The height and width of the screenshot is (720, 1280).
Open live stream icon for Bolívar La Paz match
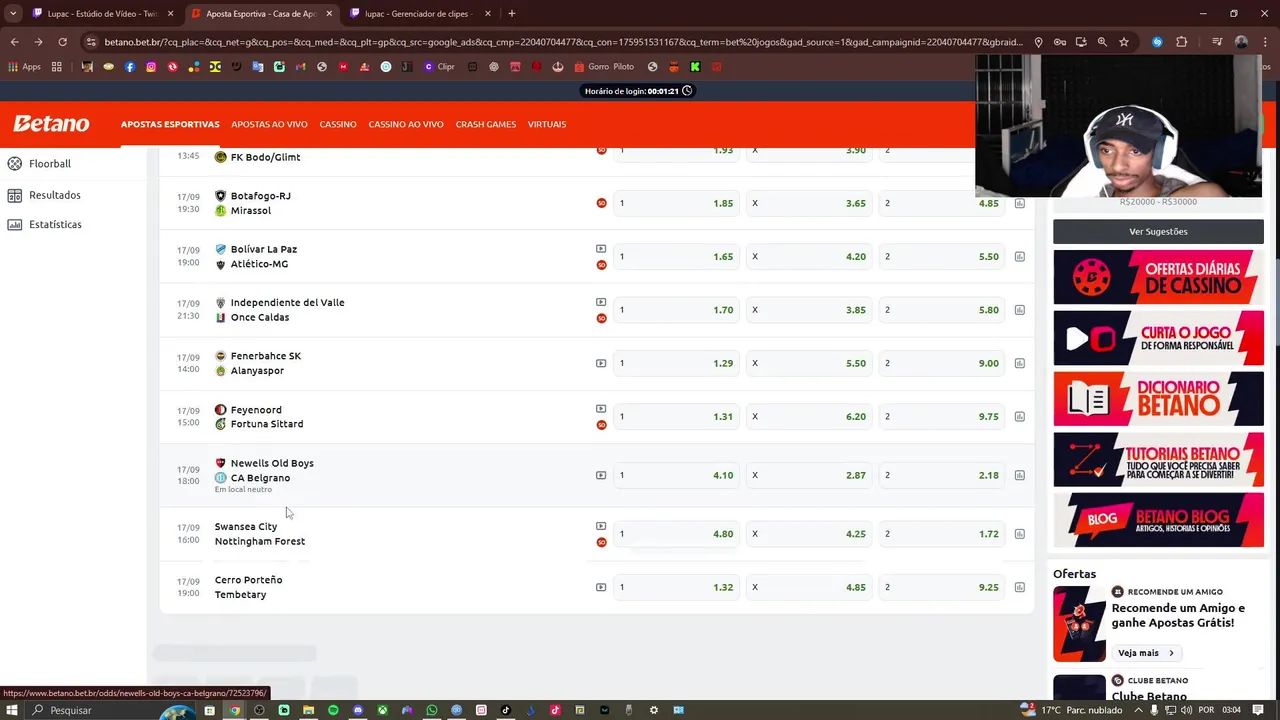coord(601,249)
